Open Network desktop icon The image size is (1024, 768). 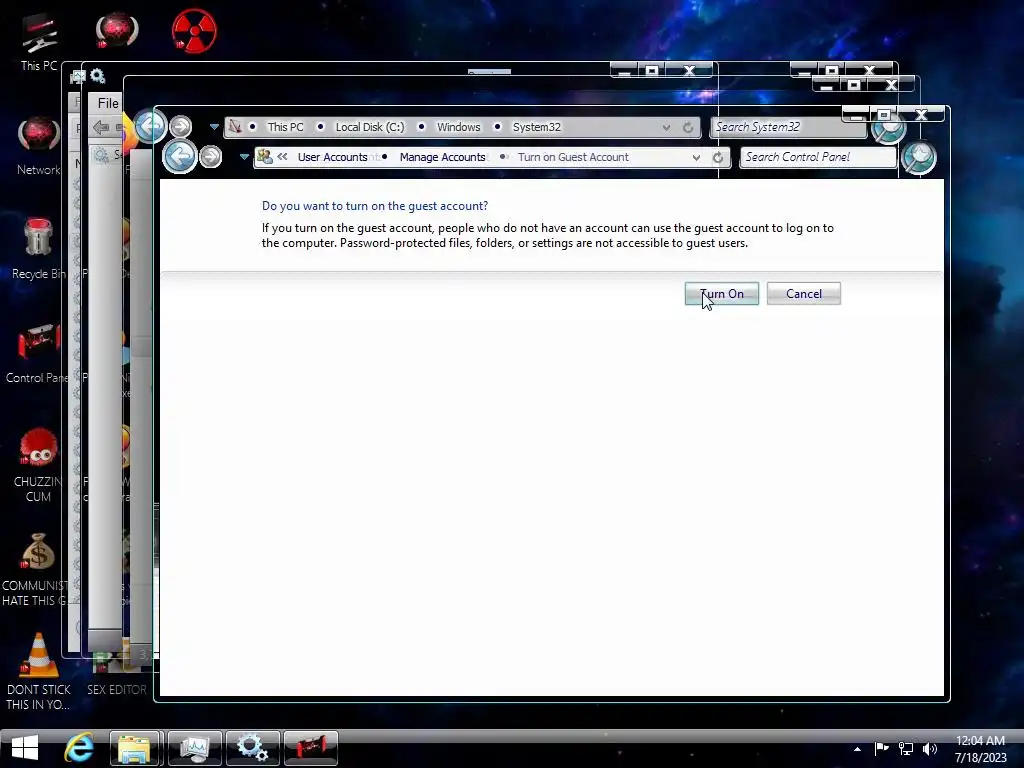tap(39, 146)
